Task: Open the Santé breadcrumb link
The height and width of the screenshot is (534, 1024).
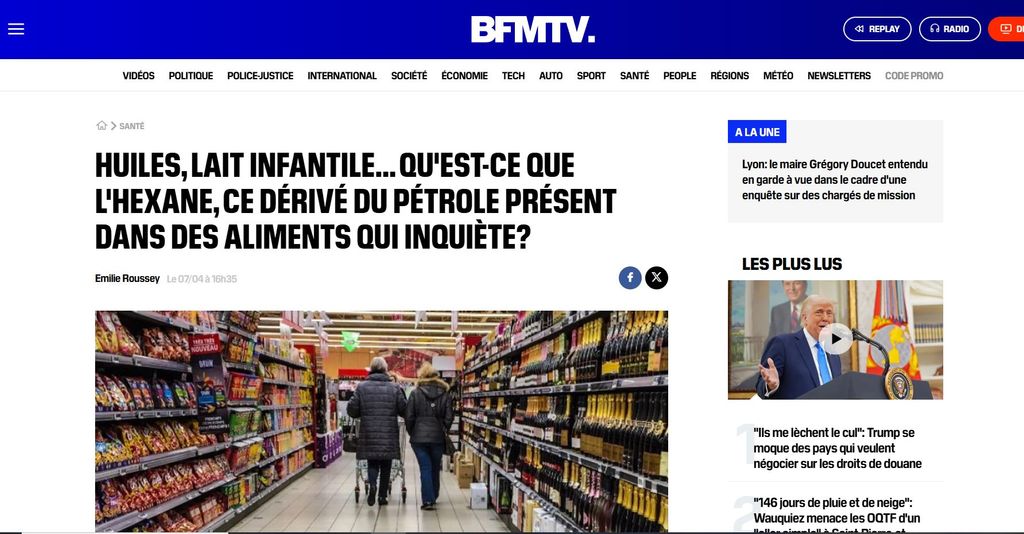Action: coord(131,126)
